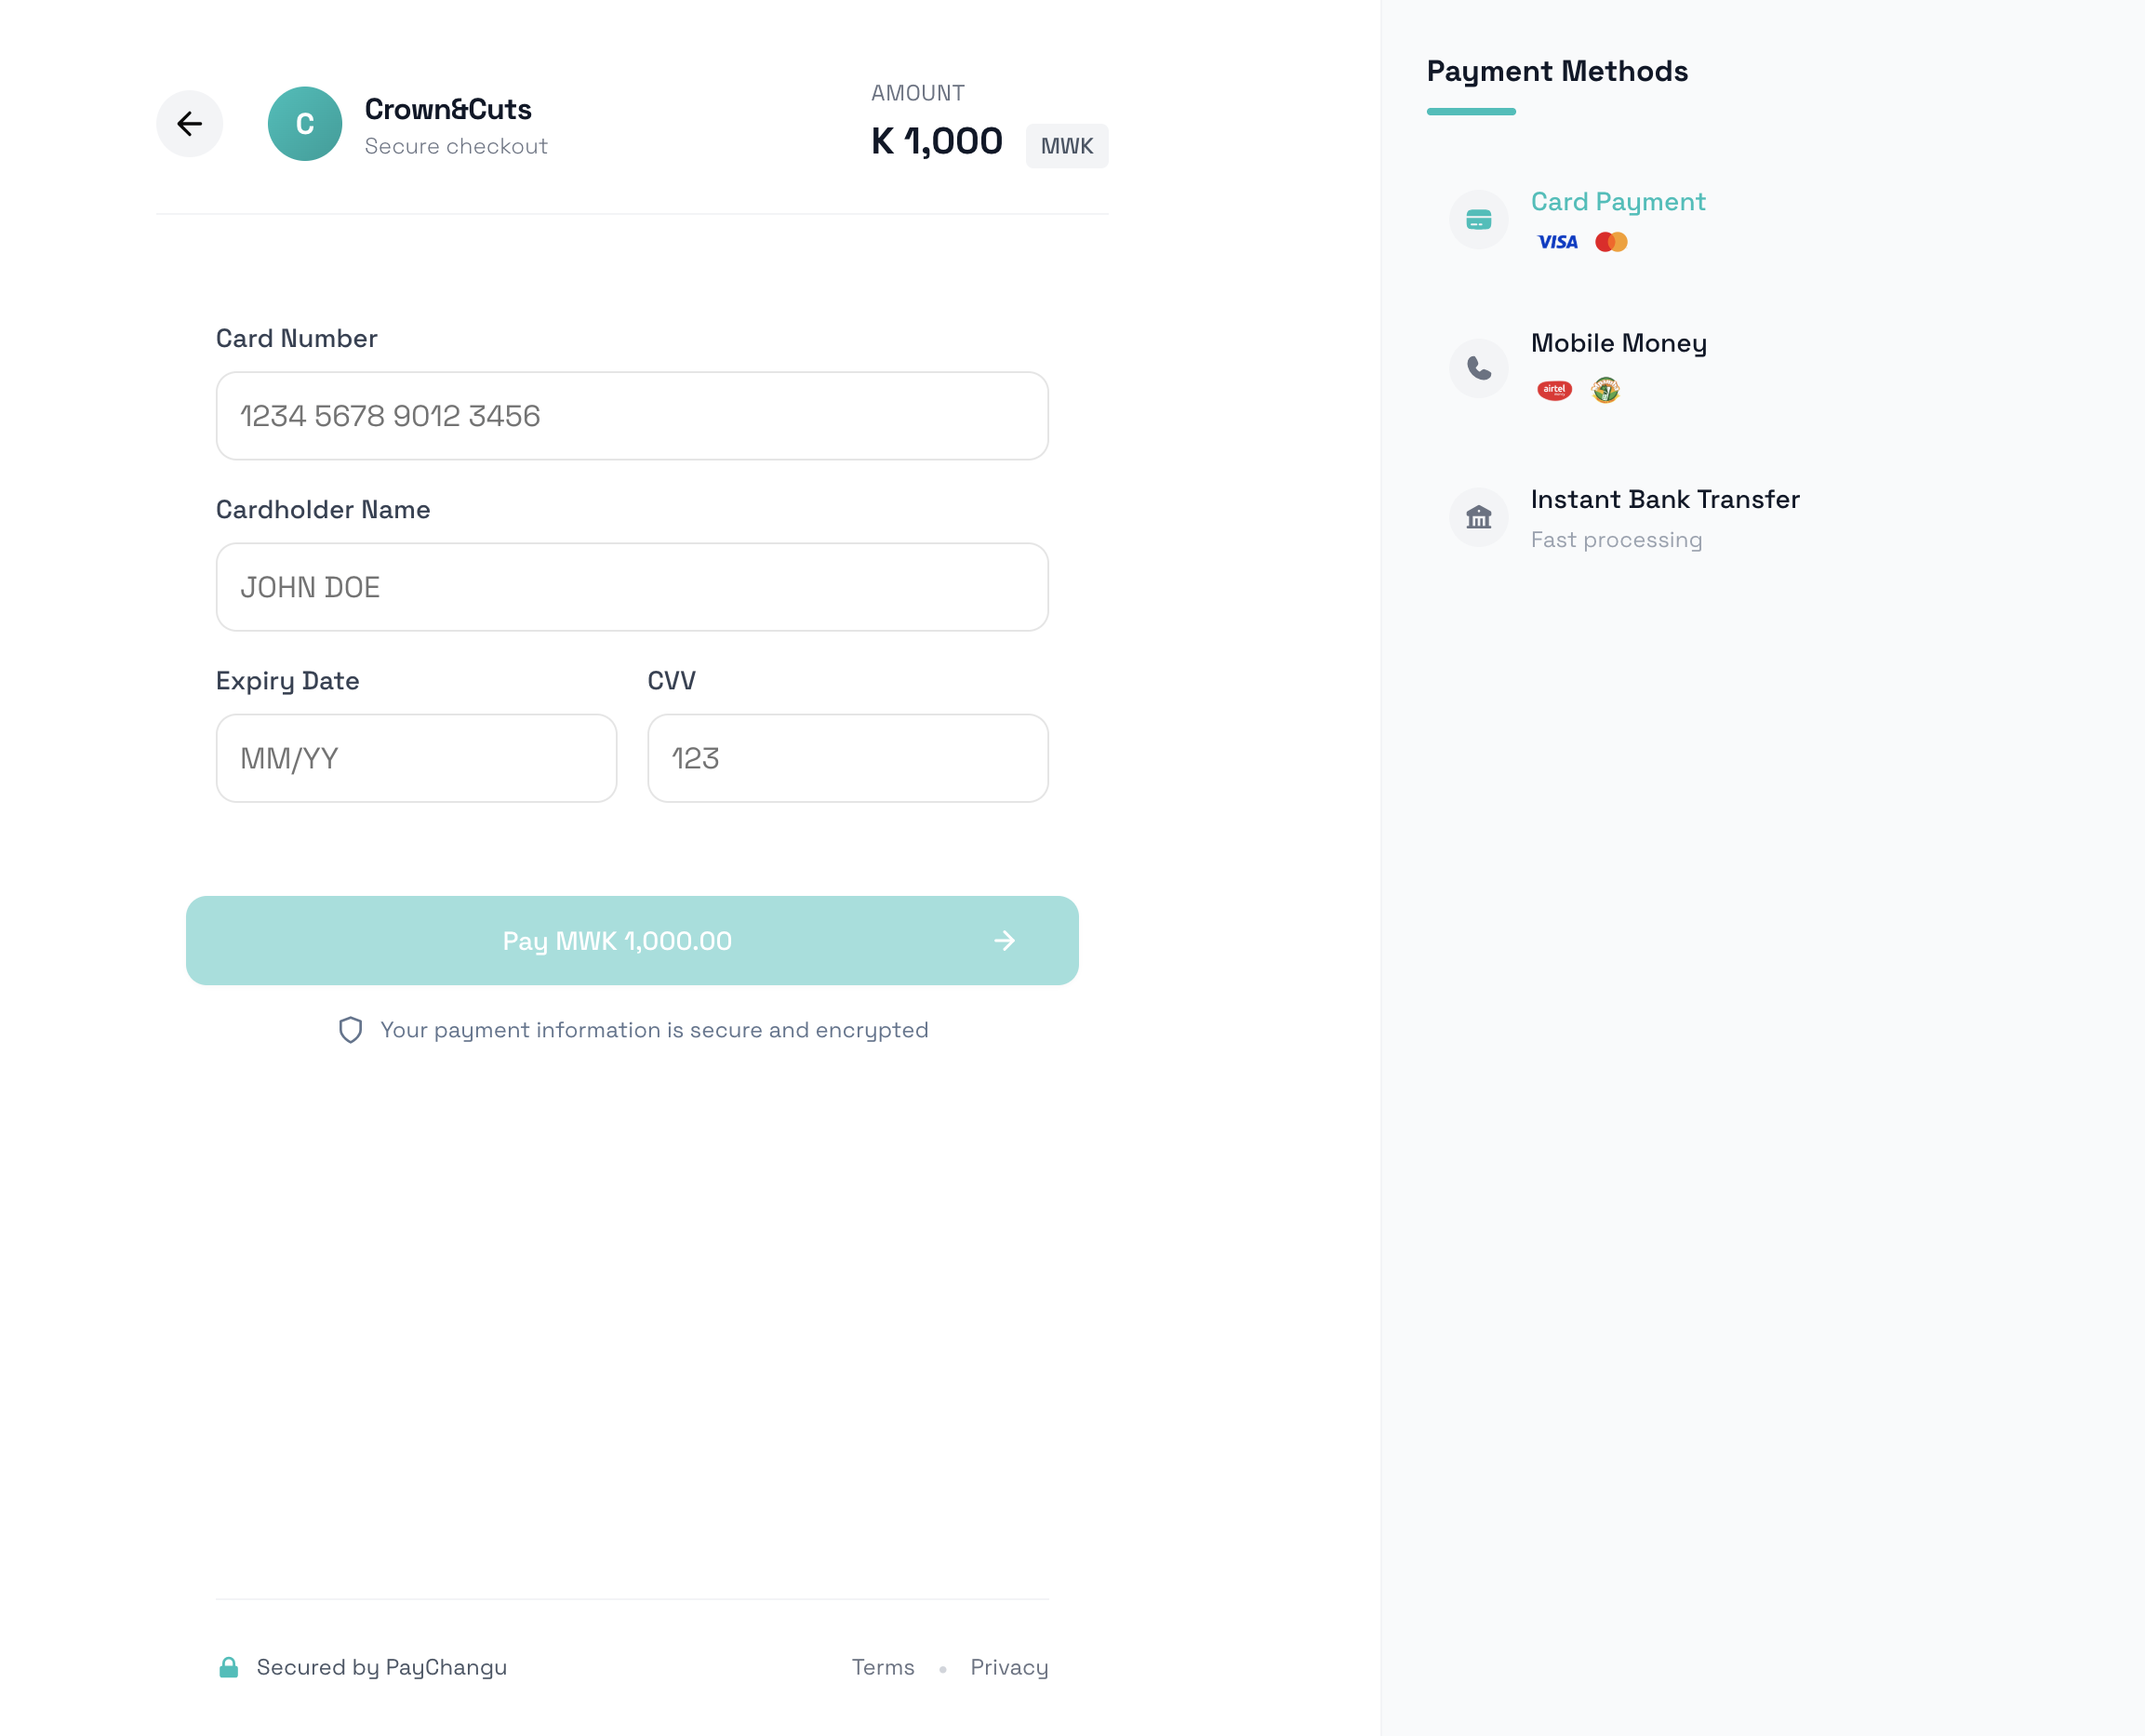Image resolution: width=2145 pixels, height=1736 pixels.
Task: Open the Privacy link
Action: 1008,1667
